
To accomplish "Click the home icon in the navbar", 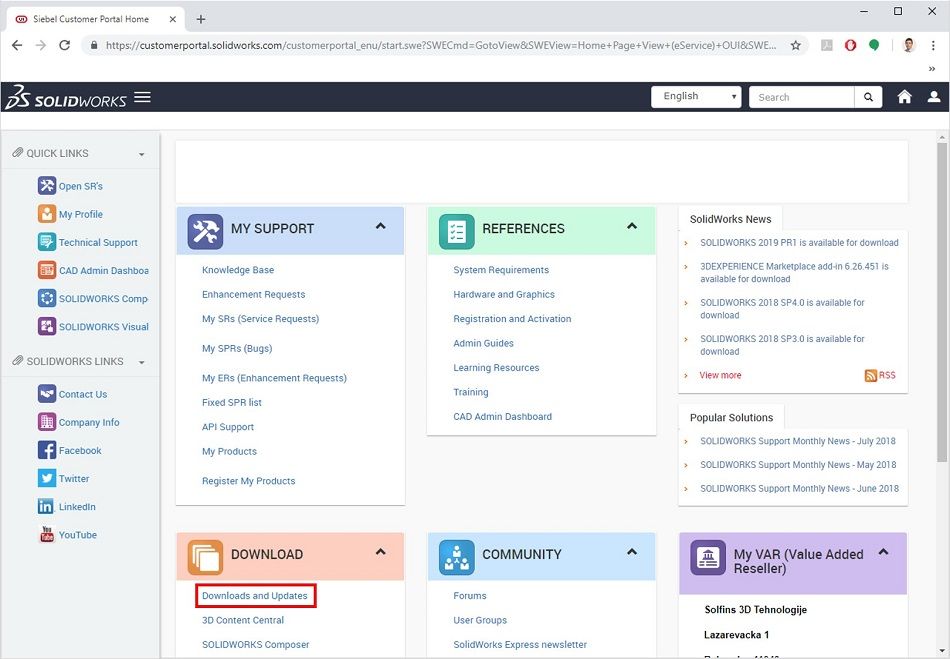I will [x=904, y=96].
